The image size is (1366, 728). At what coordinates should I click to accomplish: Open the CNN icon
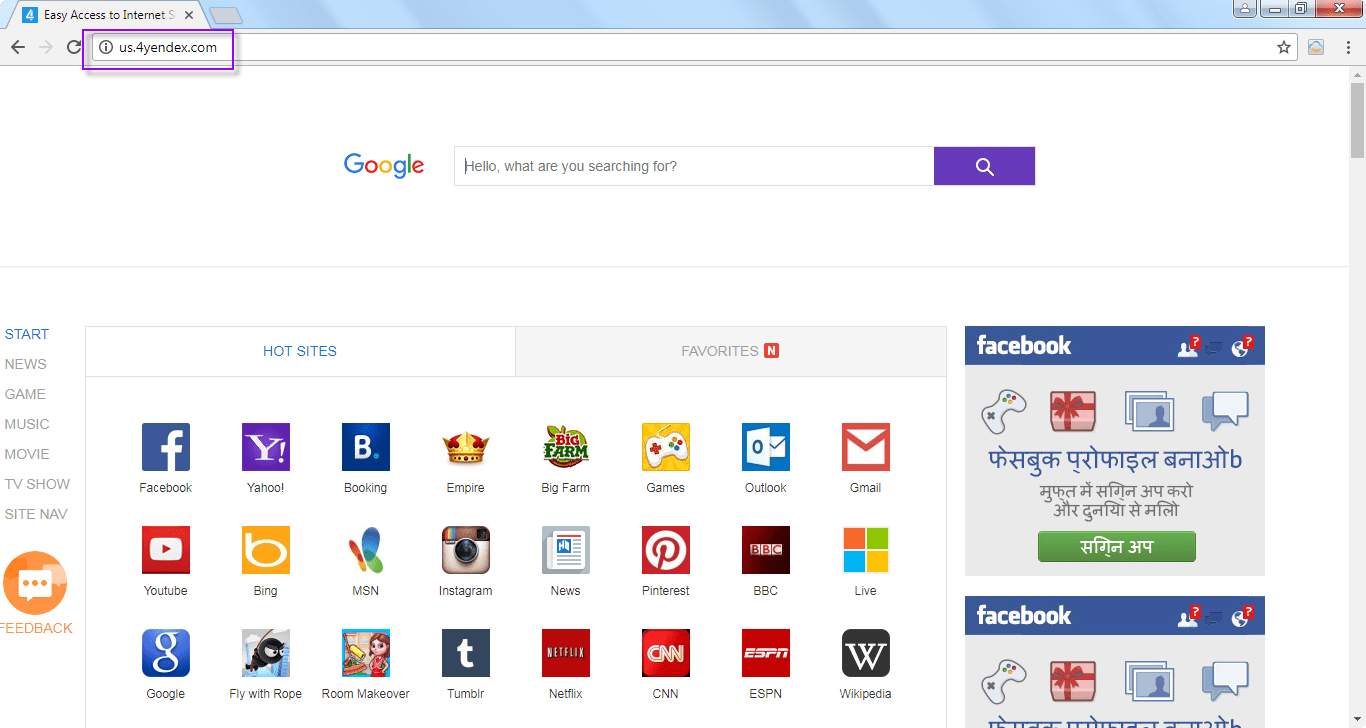666,653
